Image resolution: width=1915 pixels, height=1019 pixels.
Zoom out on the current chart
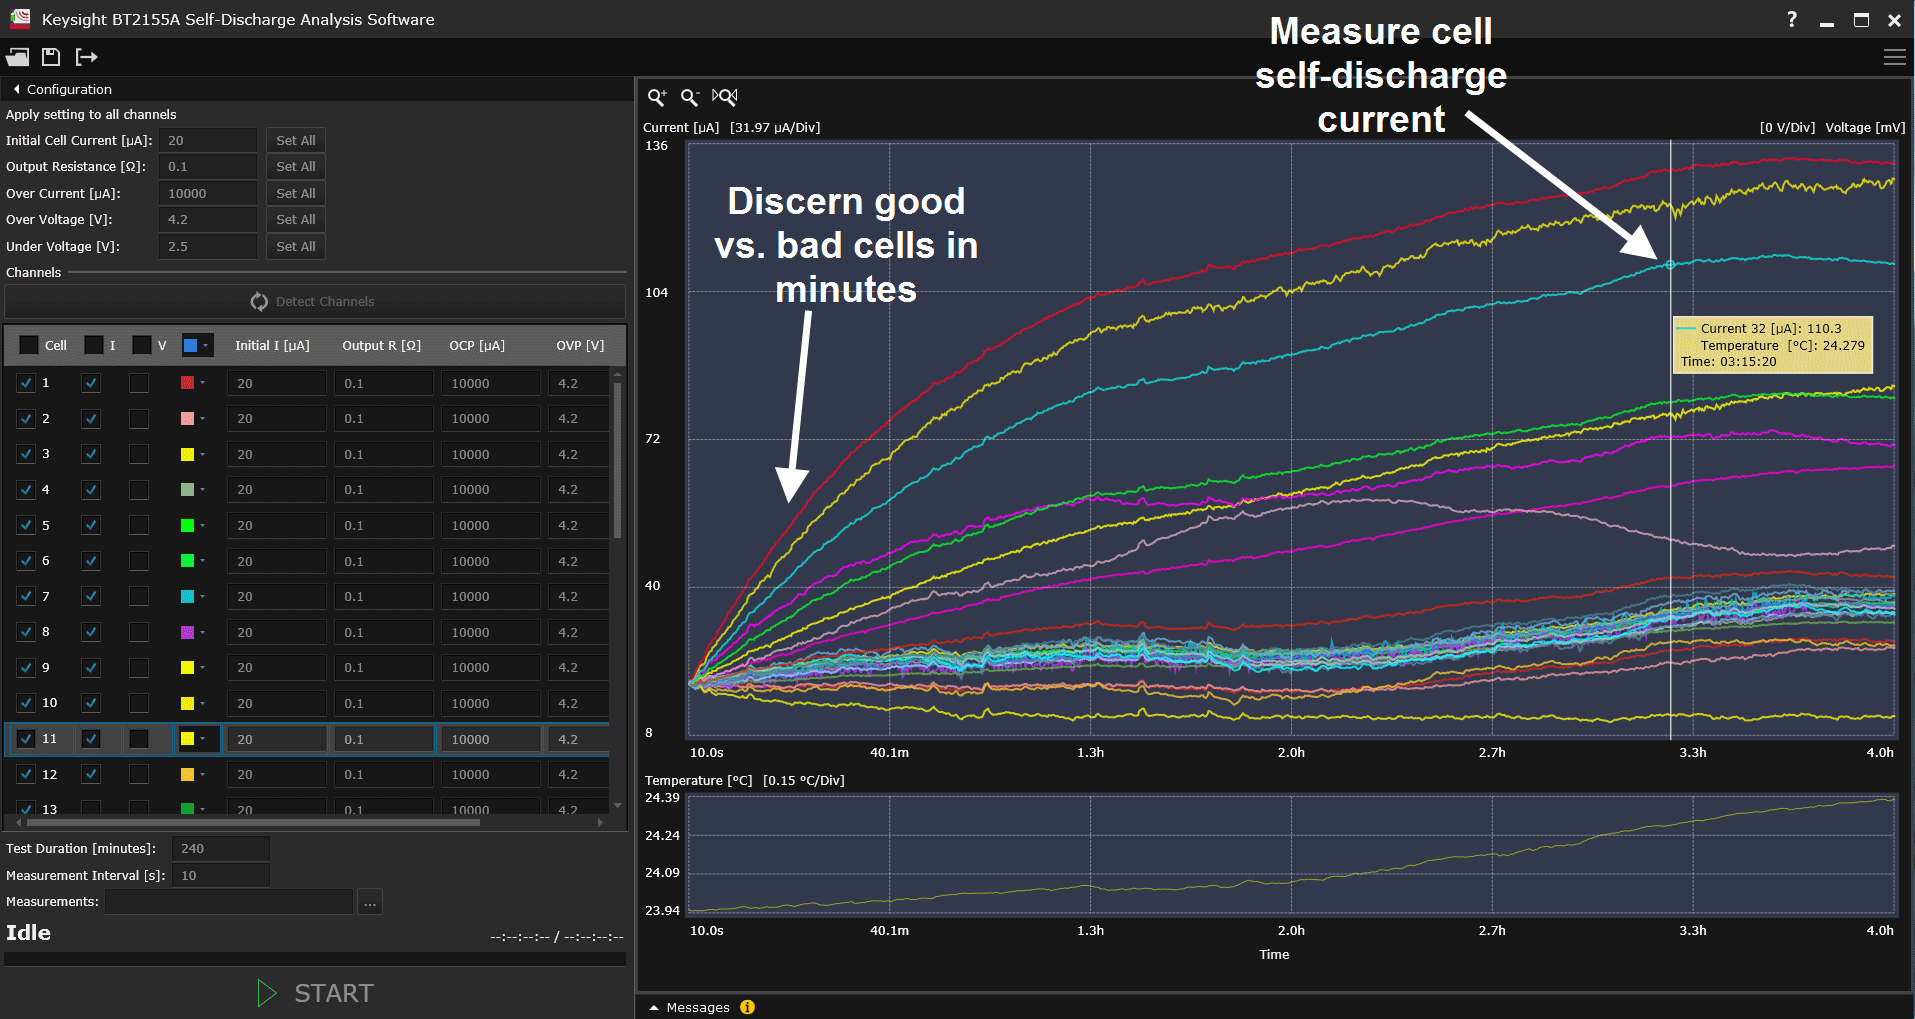point(690,97)
